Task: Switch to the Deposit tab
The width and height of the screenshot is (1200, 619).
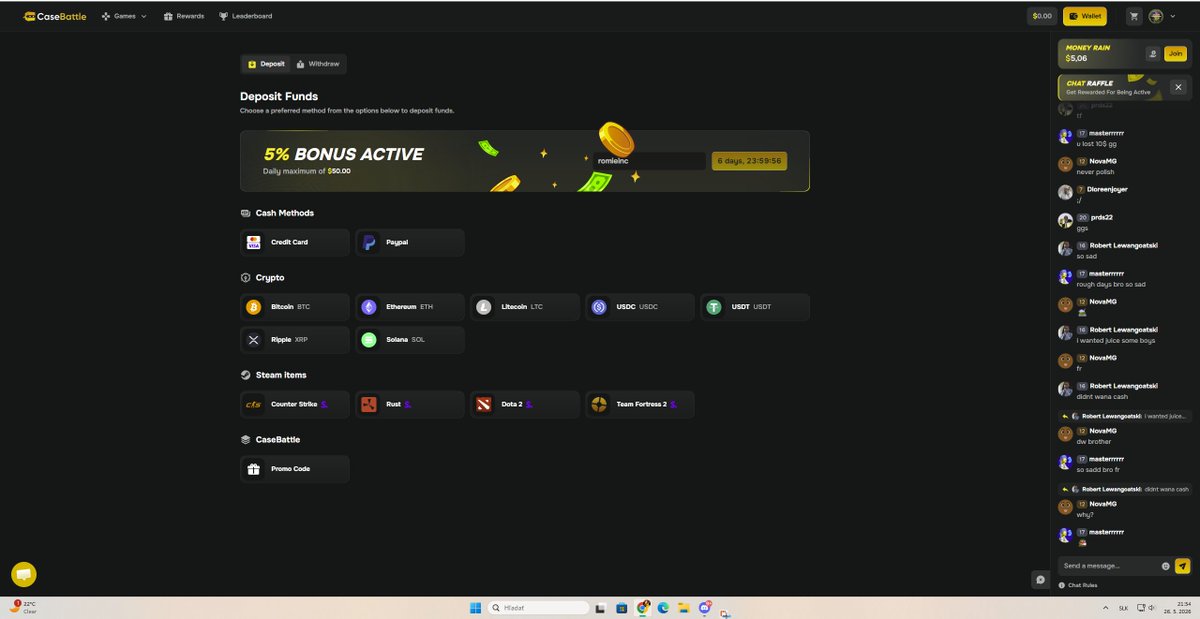Action: point(266,64)
